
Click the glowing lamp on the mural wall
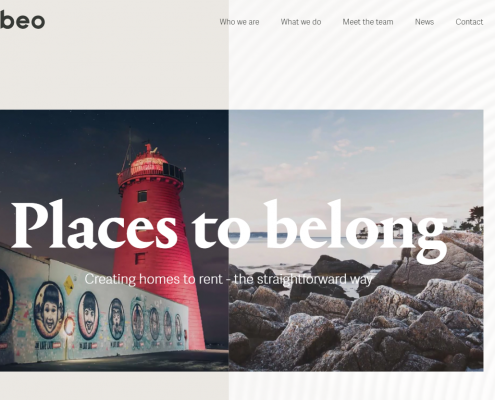coord(69,326)
